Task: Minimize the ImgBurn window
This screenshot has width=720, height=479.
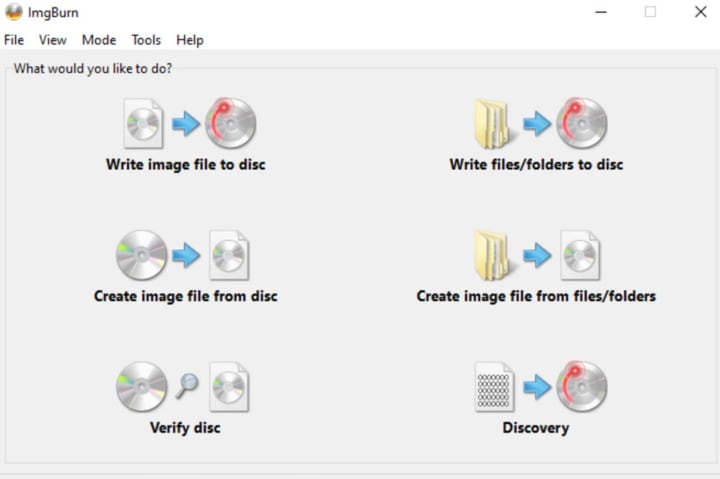Action: coord(601,12)
